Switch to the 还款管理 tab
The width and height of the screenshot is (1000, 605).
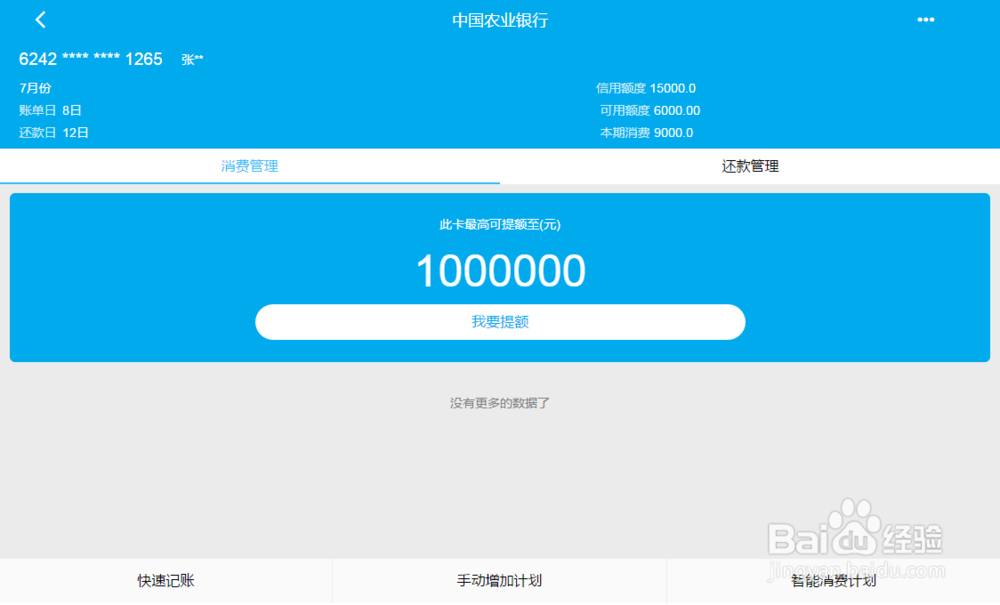(750, 166)
